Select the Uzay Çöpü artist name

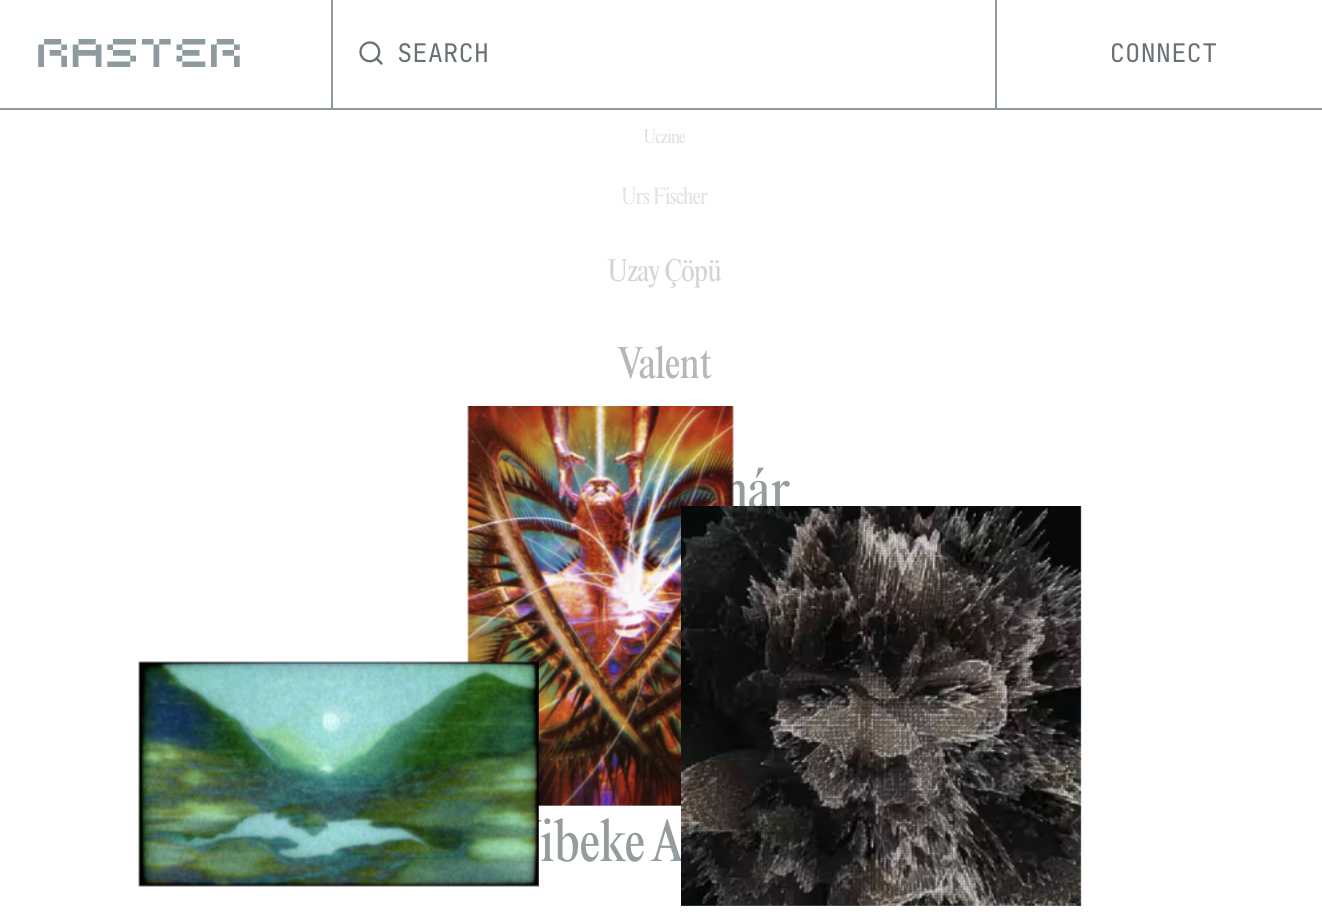tap(664, 271)
